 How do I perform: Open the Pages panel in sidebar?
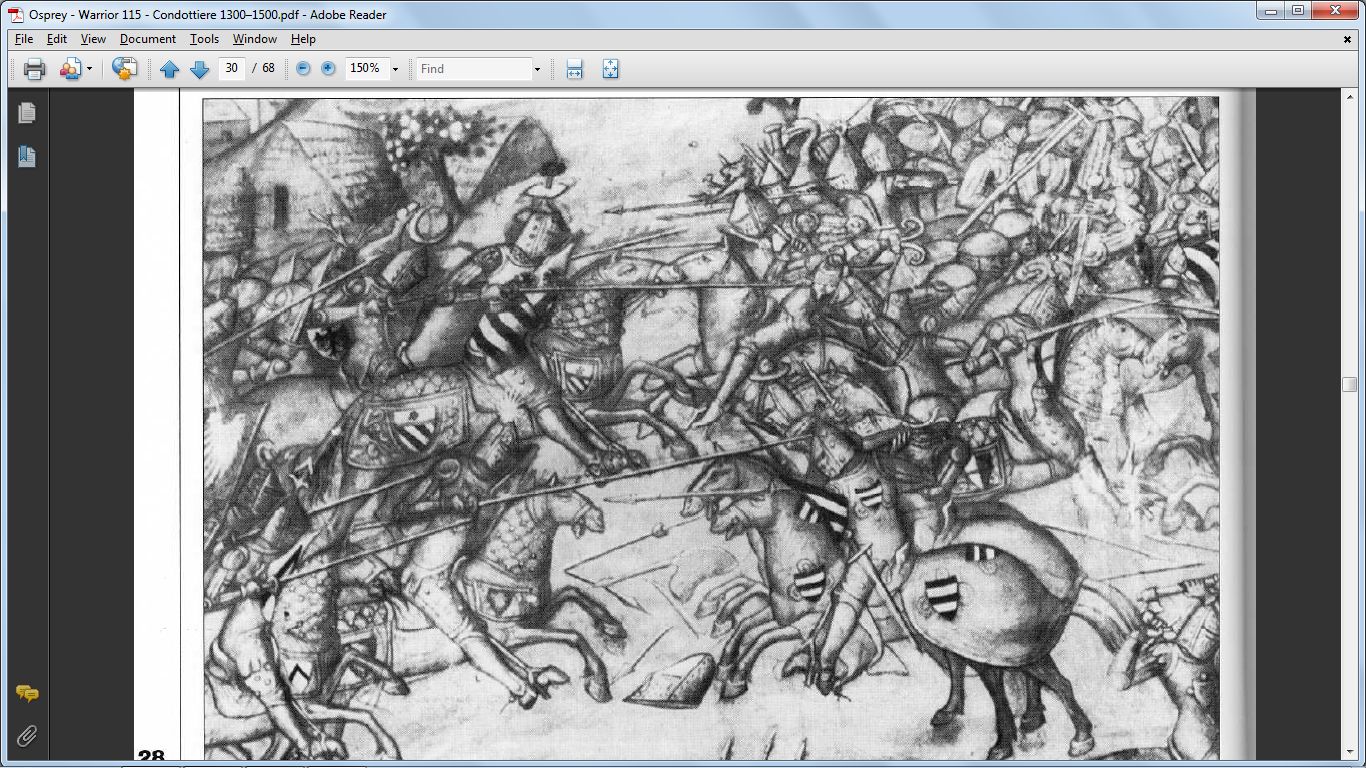click(27, 113)
